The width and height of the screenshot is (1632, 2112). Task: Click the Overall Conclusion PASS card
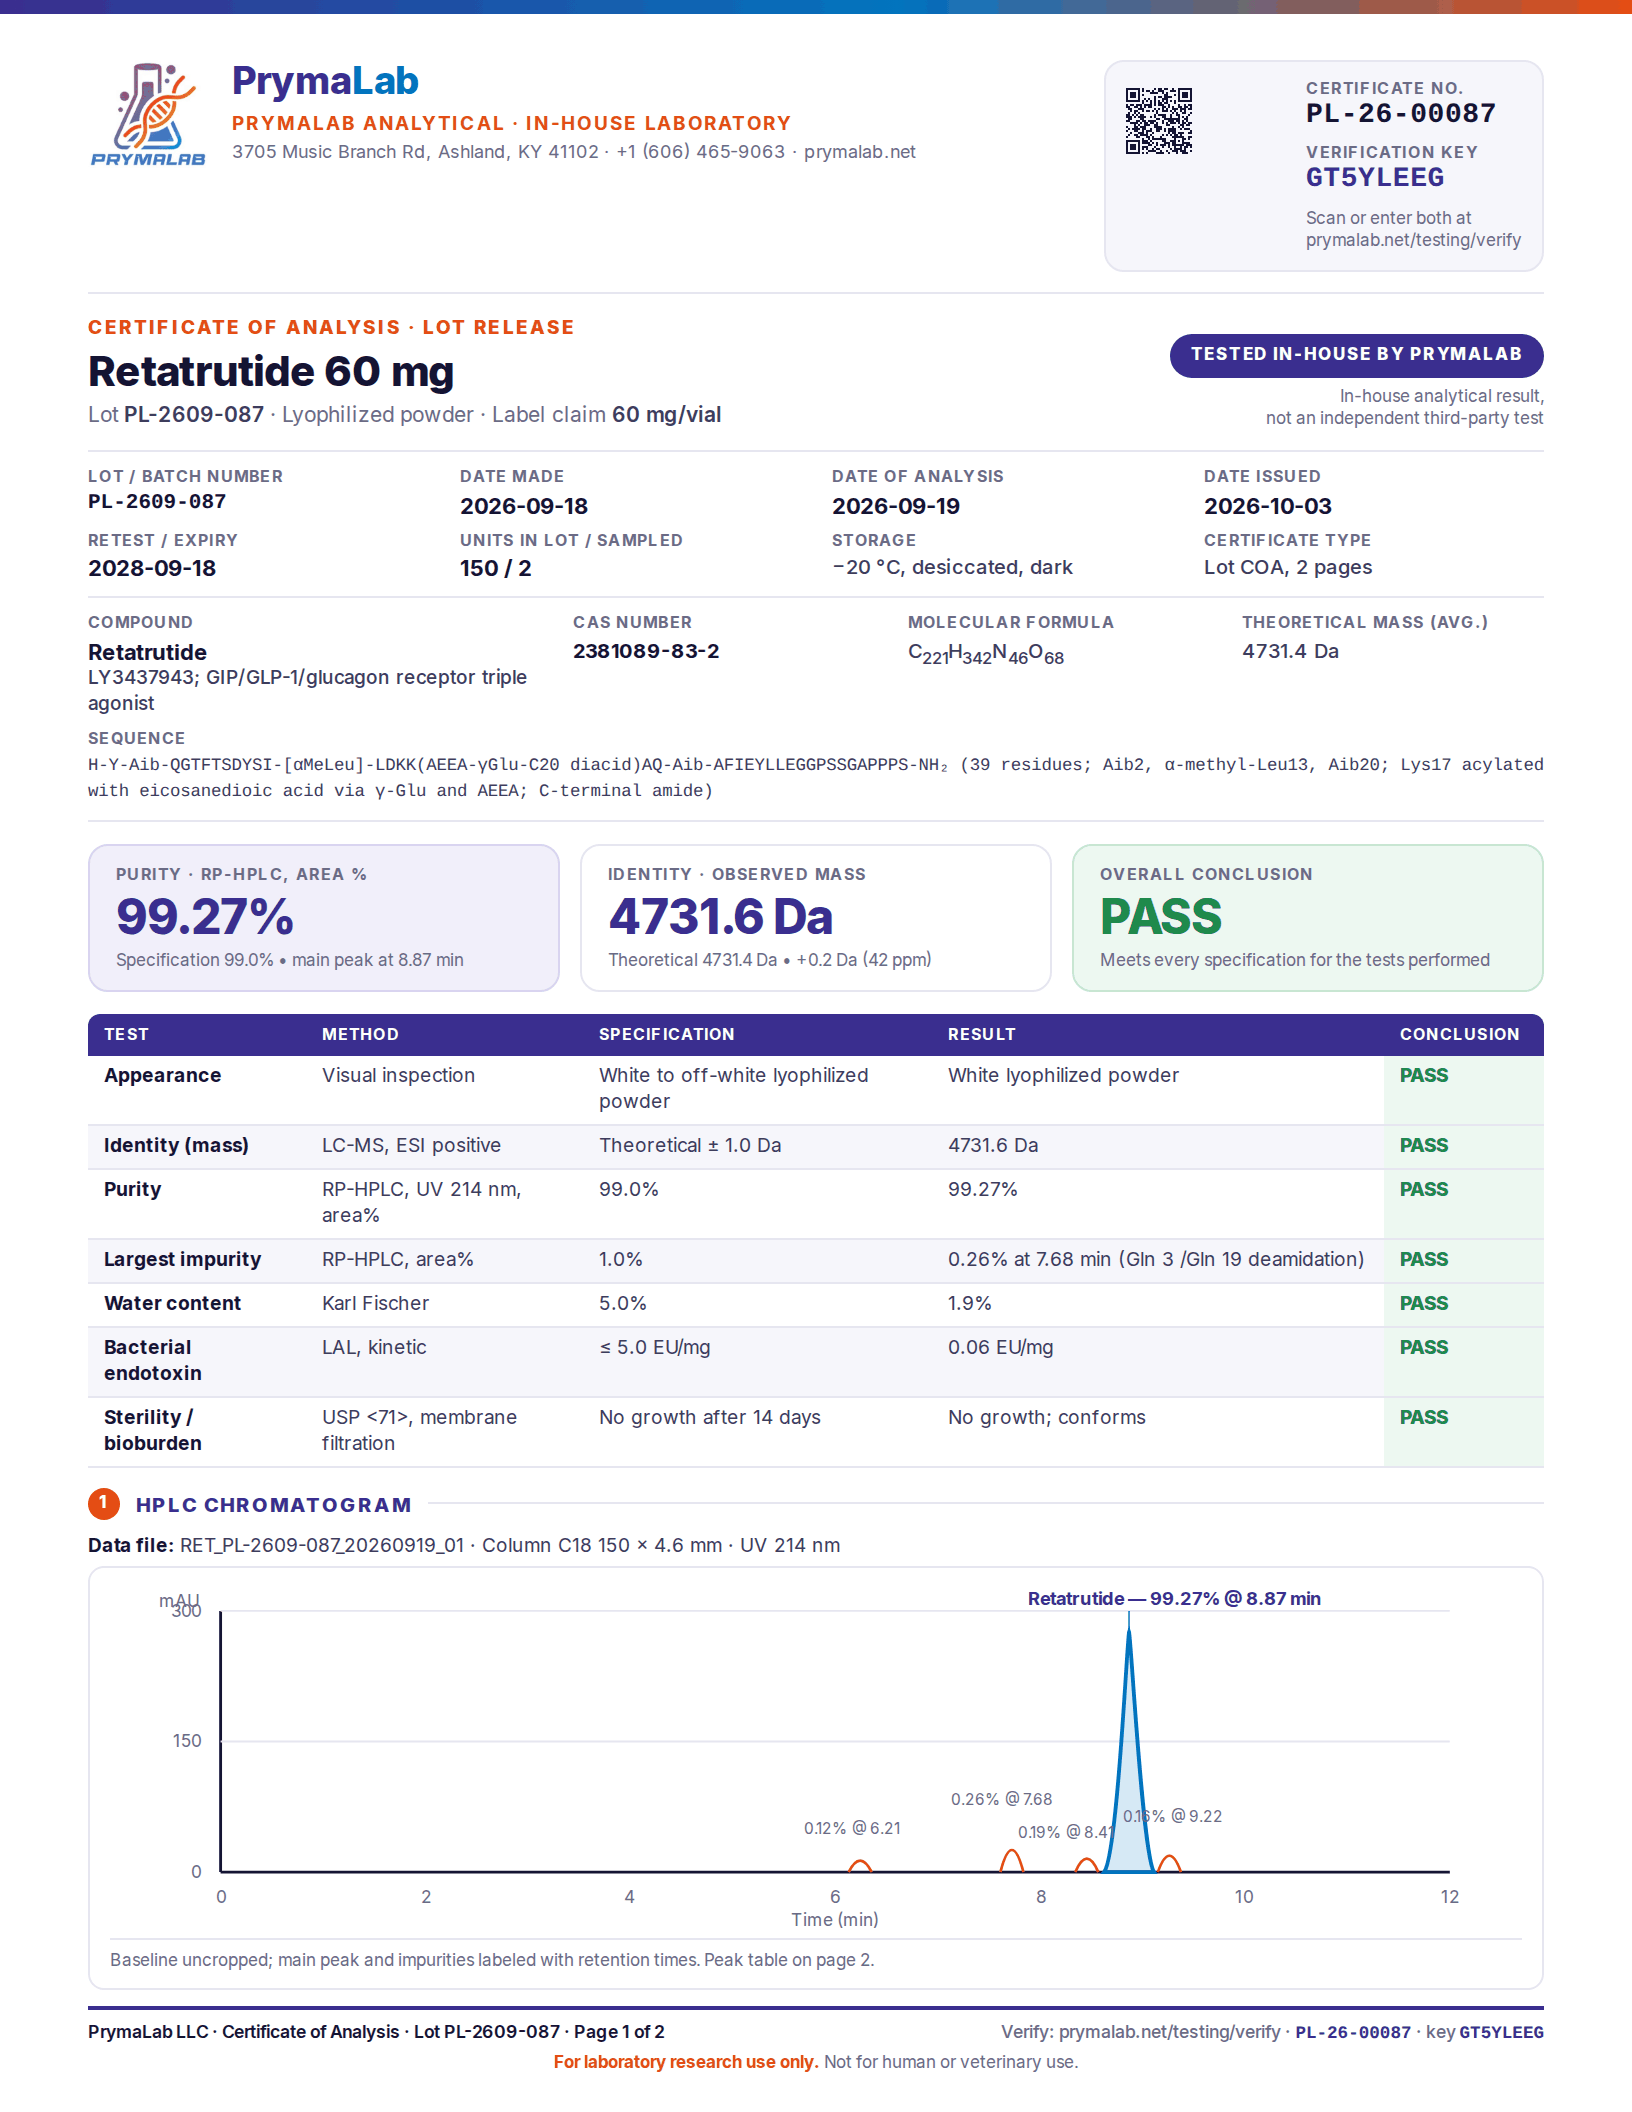click(x=1307, y=918)
